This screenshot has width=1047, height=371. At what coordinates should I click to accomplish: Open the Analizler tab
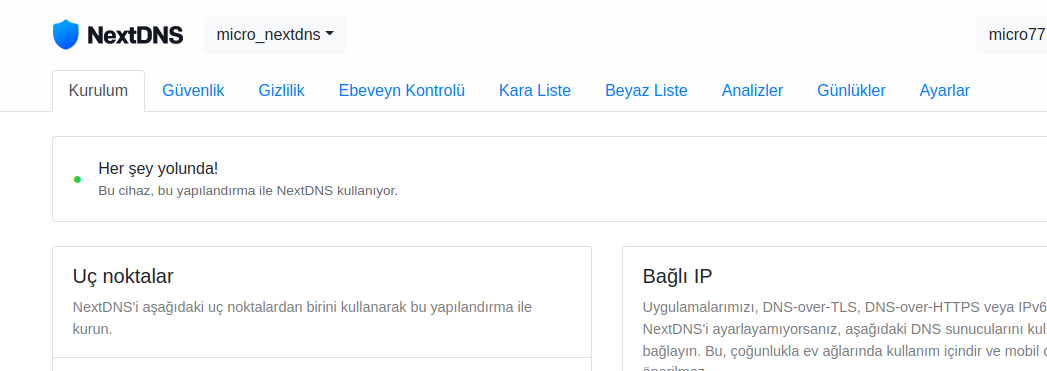[x=752, y=91]
